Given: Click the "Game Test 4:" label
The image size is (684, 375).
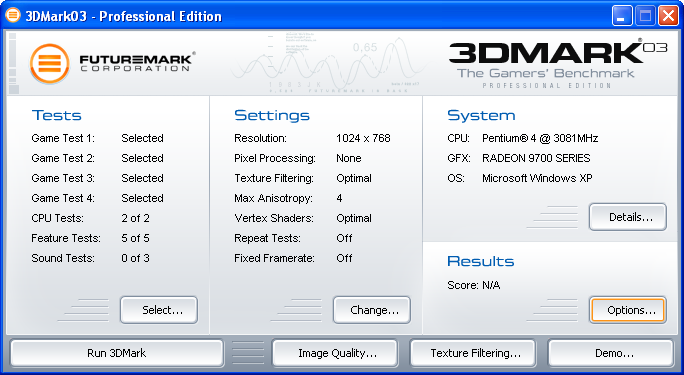Looking at the screenshot, I should 63,198.
